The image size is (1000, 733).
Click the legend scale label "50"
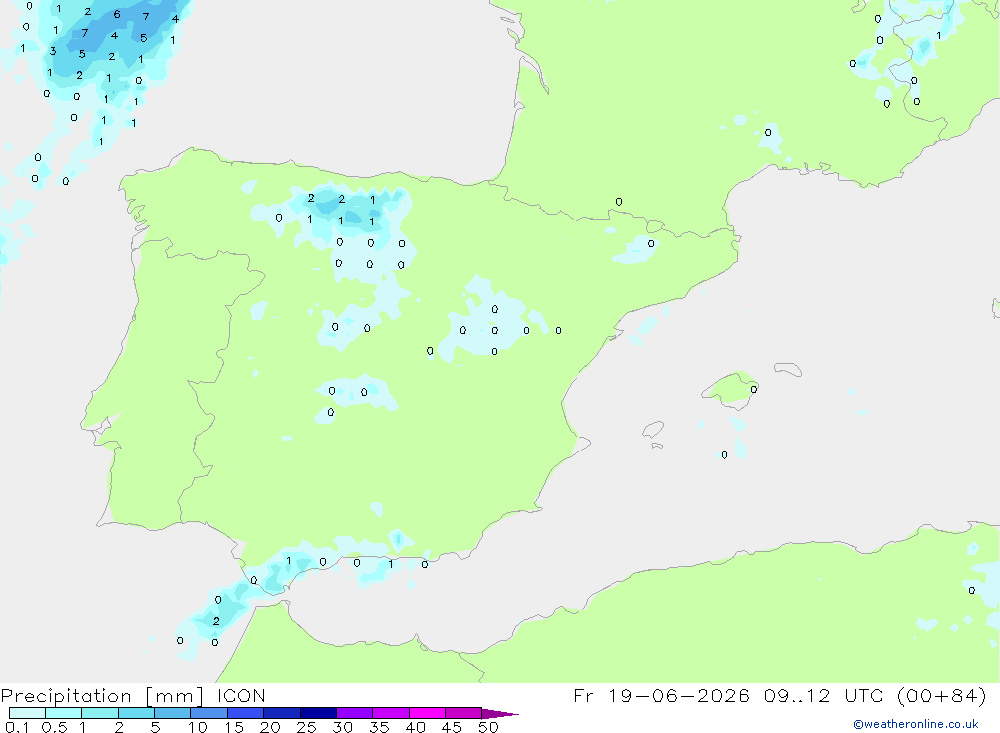tap(488, 727)
